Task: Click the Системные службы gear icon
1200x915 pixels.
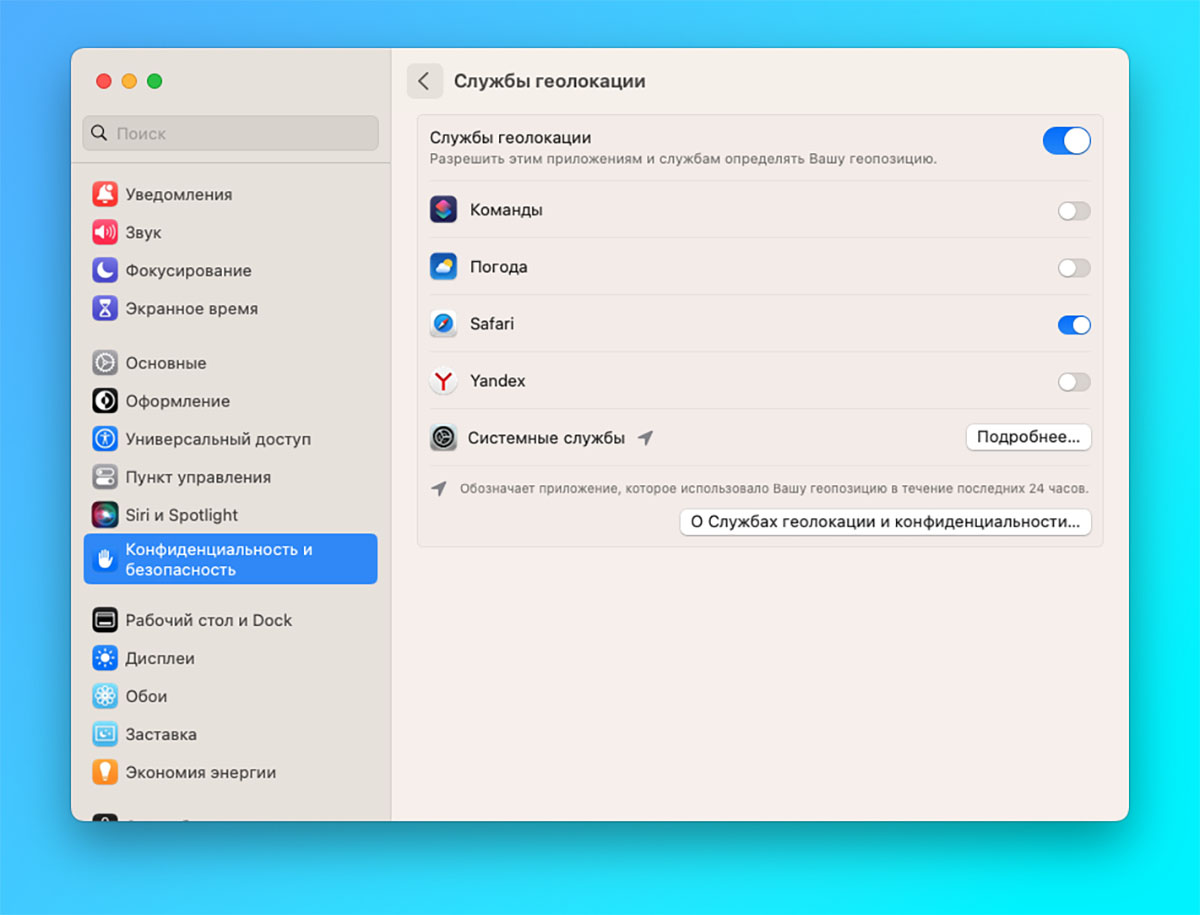Action: pos(443,438)
